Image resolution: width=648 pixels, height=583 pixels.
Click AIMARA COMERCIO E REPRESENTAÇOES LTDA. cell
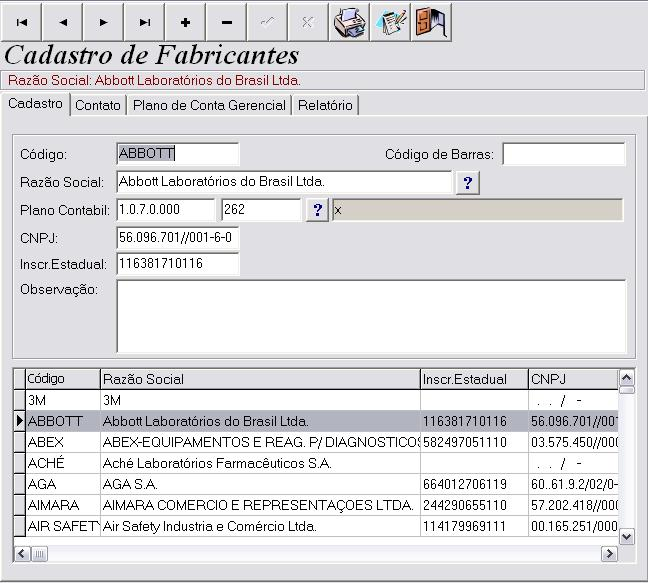click(x=260, y=505)
